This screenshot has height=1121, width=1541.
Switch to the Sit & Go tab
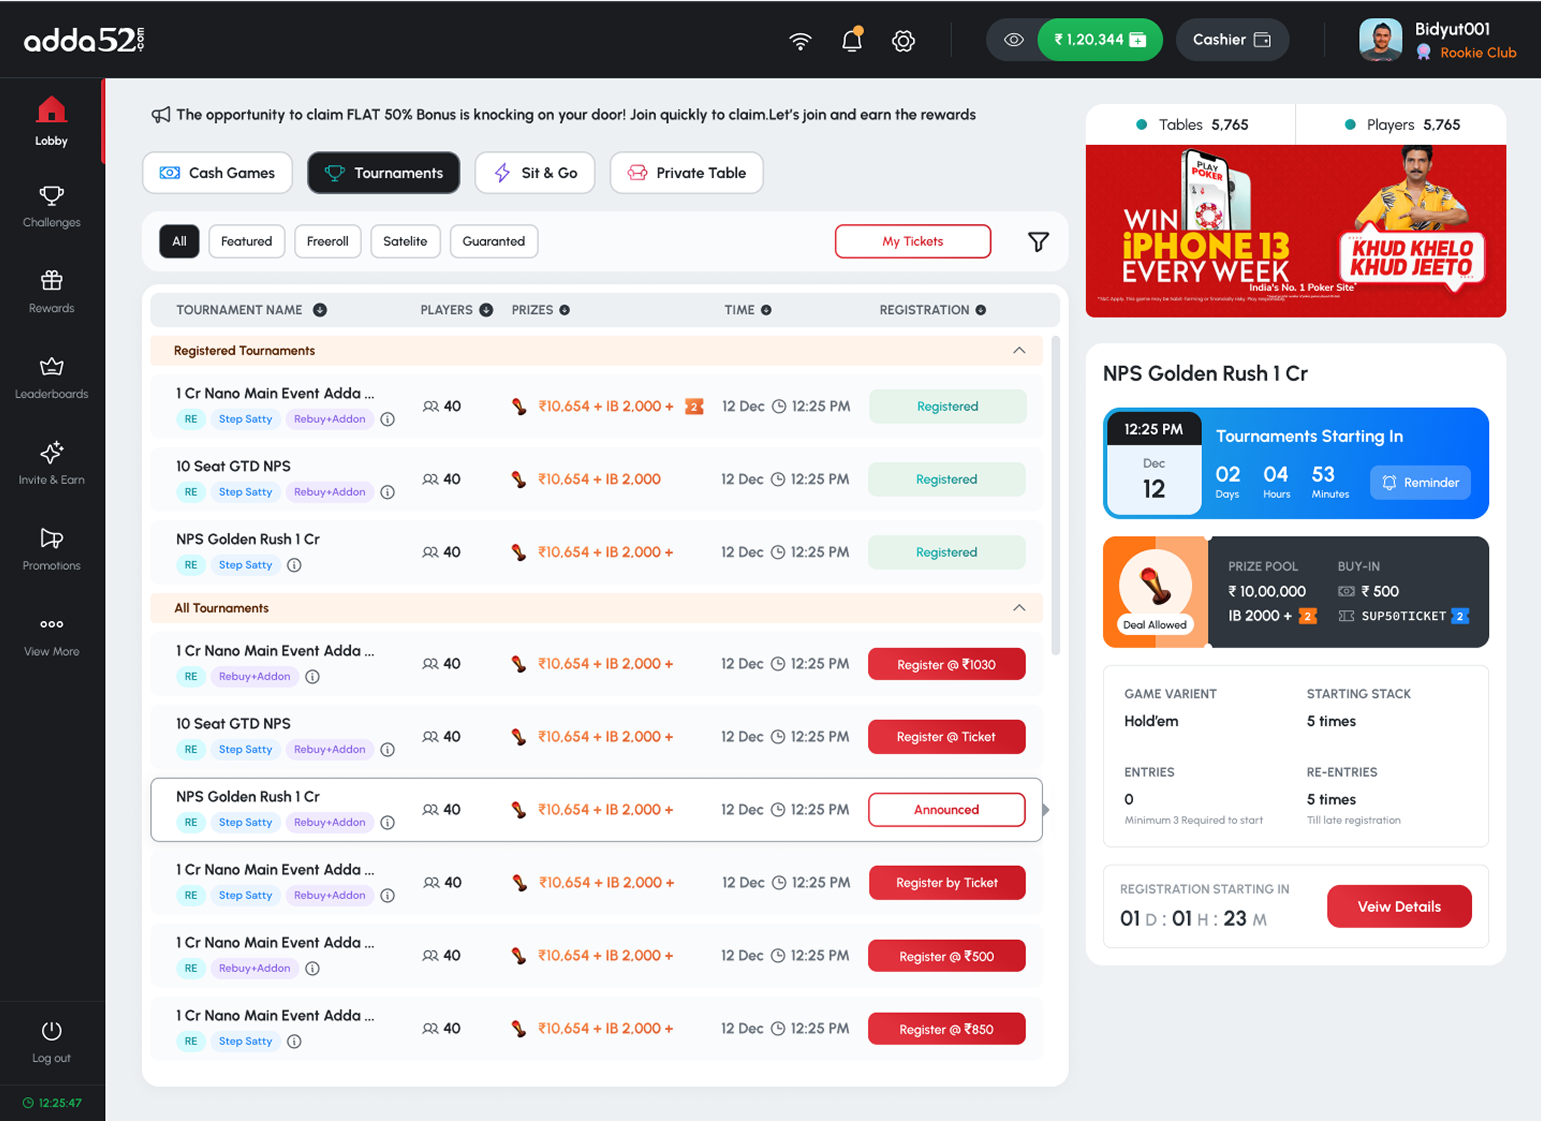[x=535, y=173]
